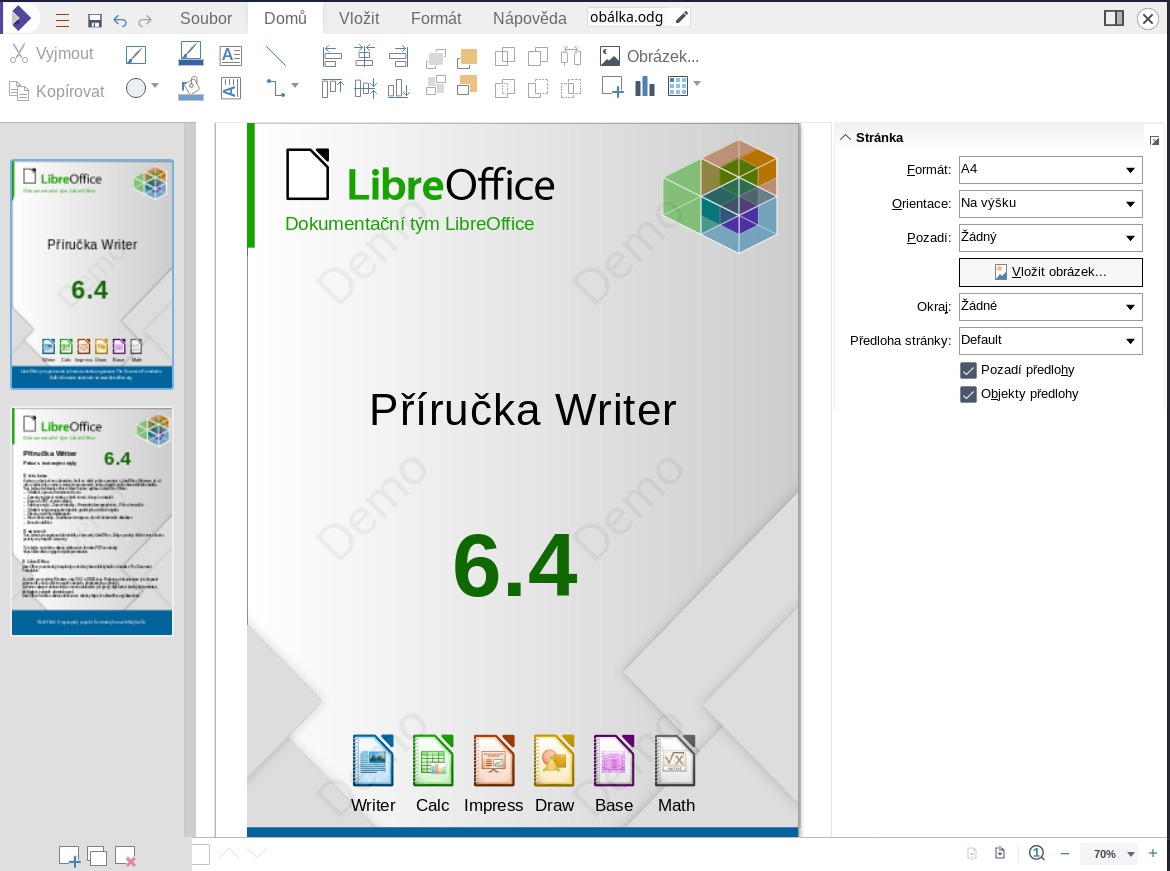Zoom out with the minus button
Viewport: 1170px width, 871px height.
tap(1065, 854)
